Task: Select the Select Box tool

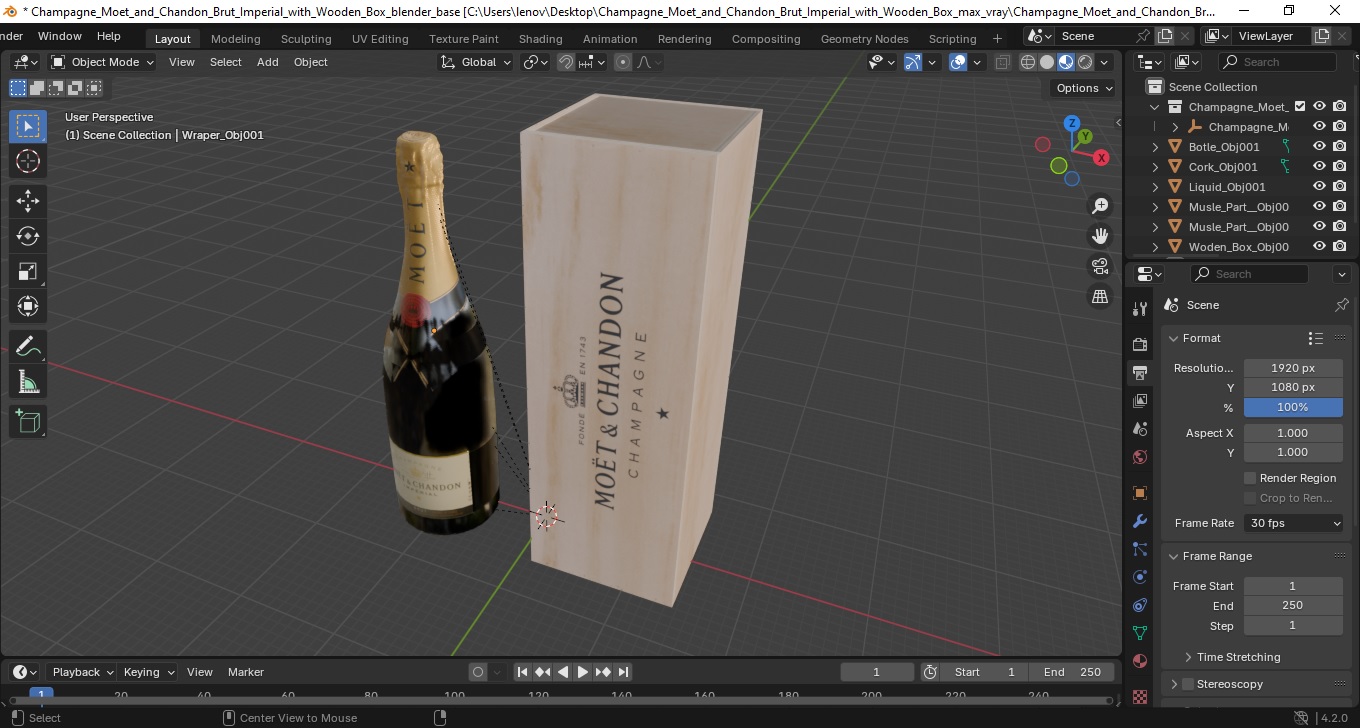Action: click(x=28, y=126)
